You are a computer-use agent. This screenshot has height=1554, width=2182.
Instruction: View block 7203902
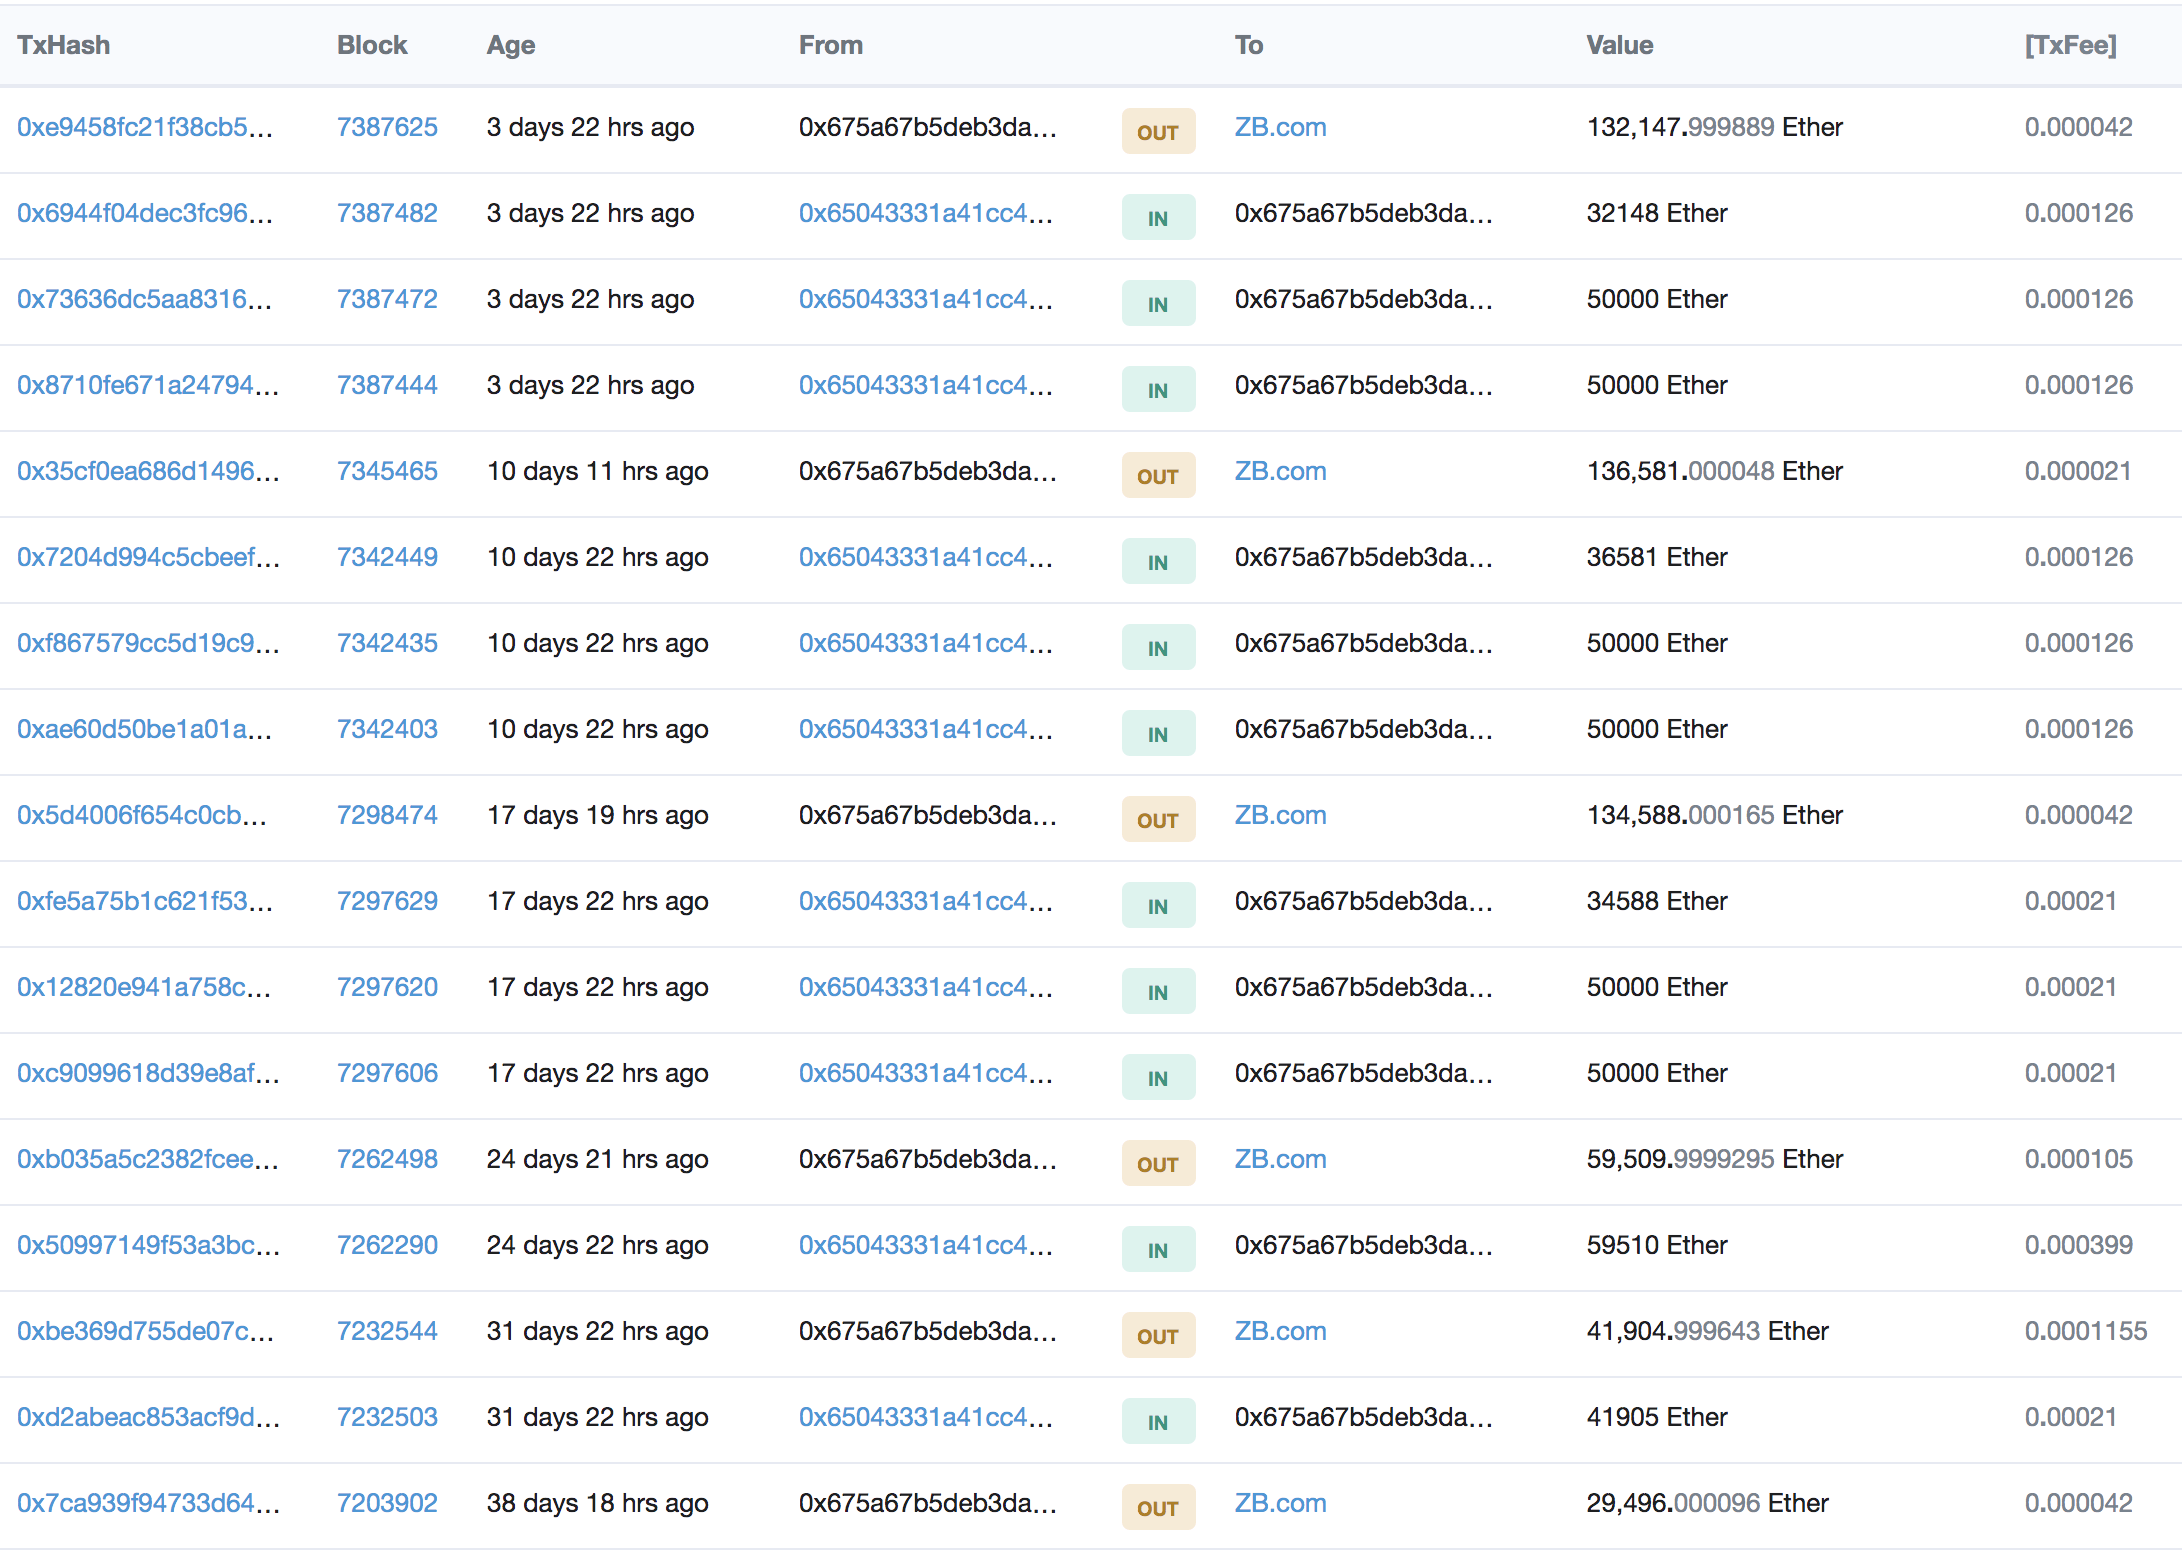point(387,1503)
